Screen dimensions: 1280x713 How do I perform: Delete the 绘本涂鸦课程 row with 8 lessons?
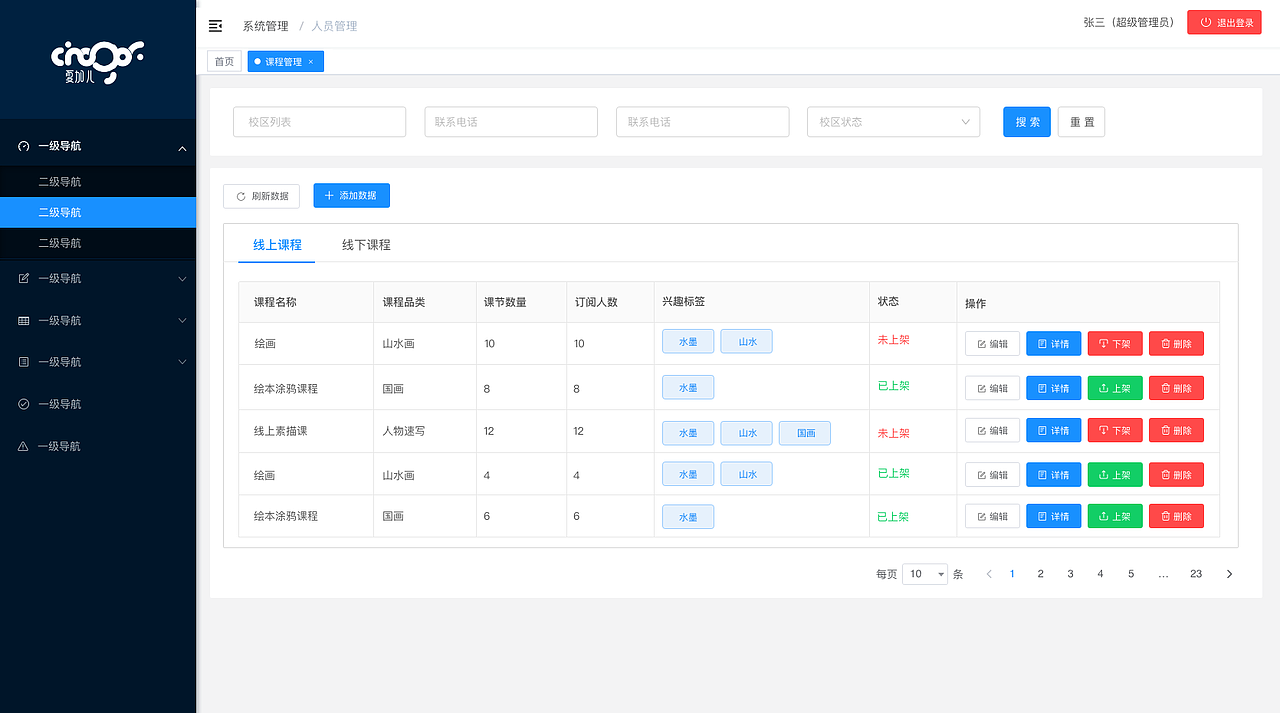click(x=1176, y=388)
